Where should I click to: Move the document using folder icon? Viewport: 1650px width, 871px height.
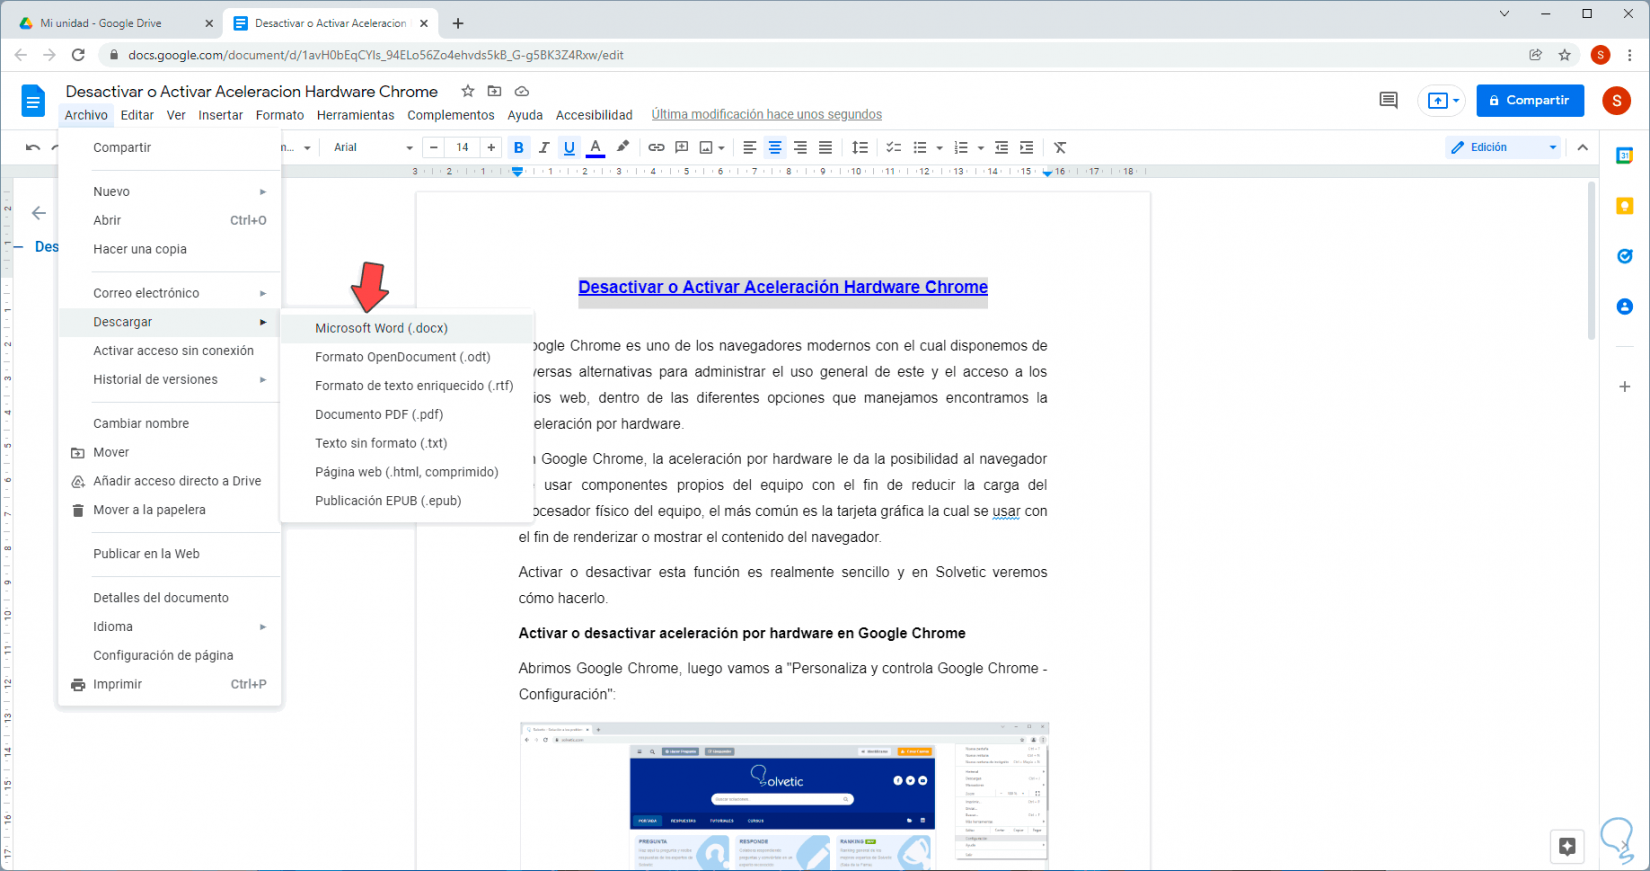(494, 91)
